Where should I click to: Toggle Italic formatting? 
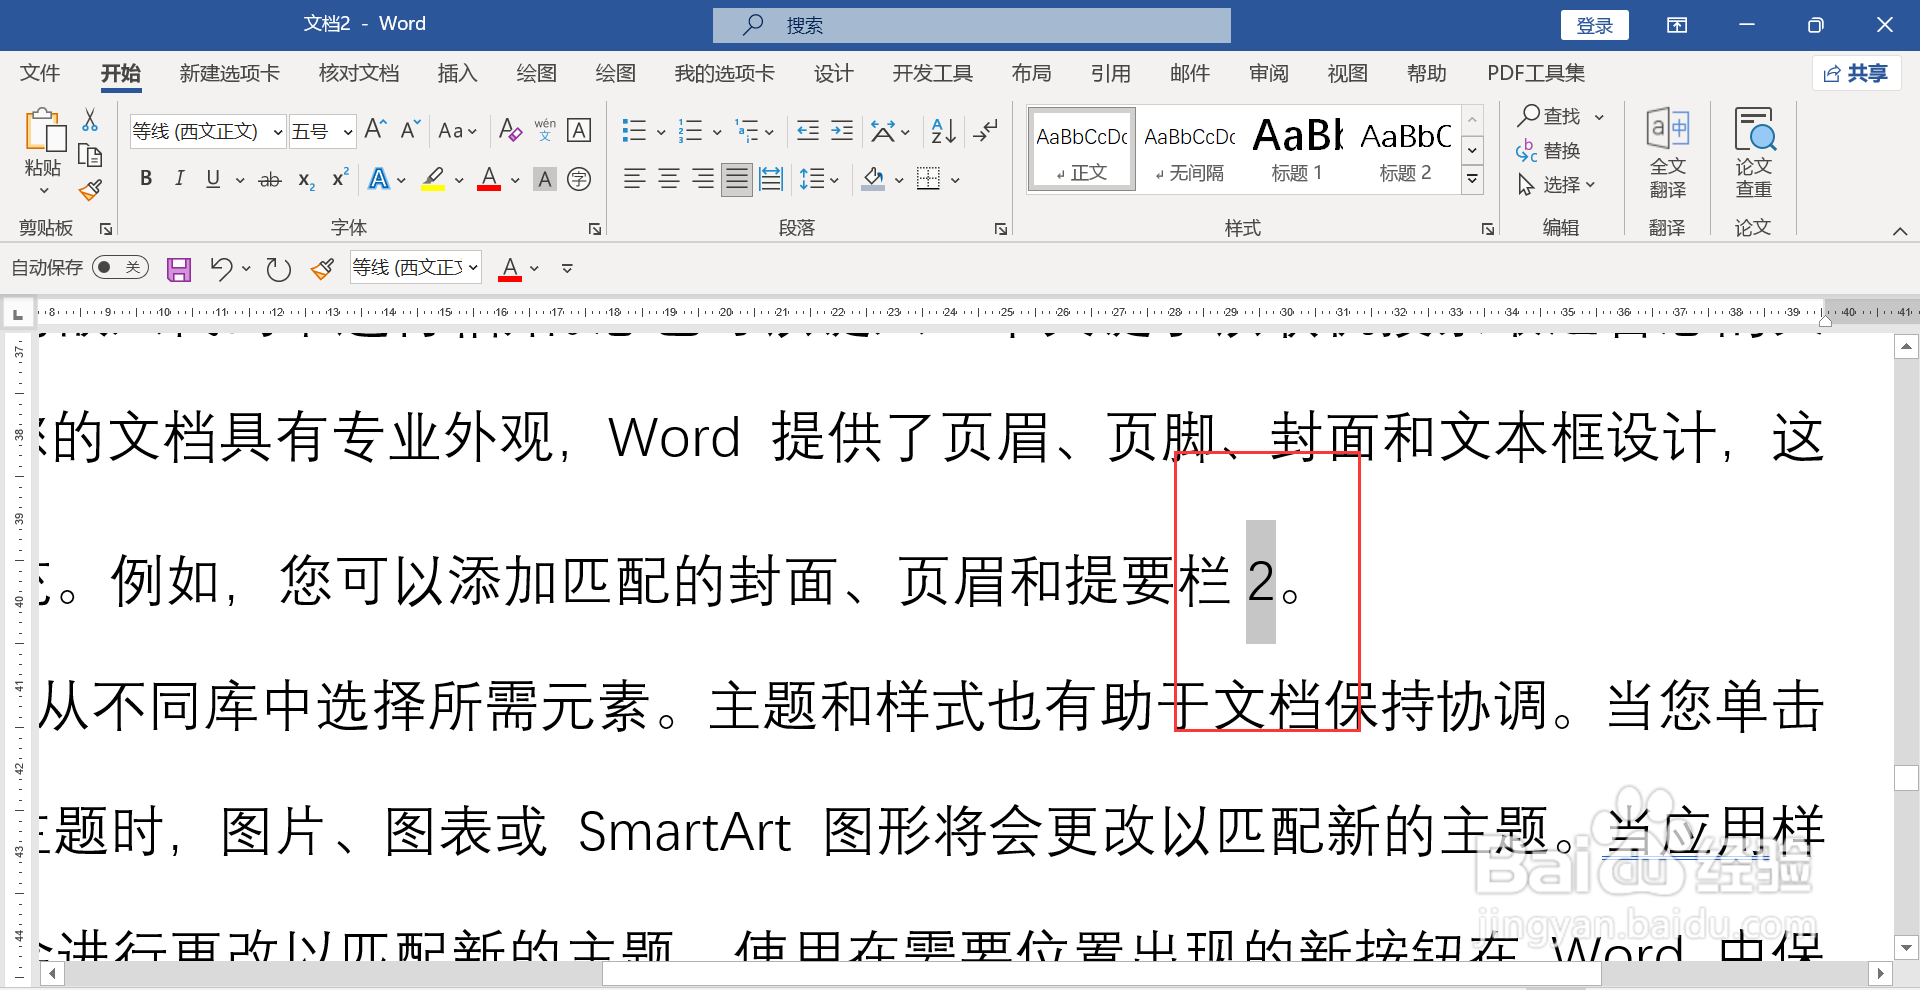pos(179,179)
